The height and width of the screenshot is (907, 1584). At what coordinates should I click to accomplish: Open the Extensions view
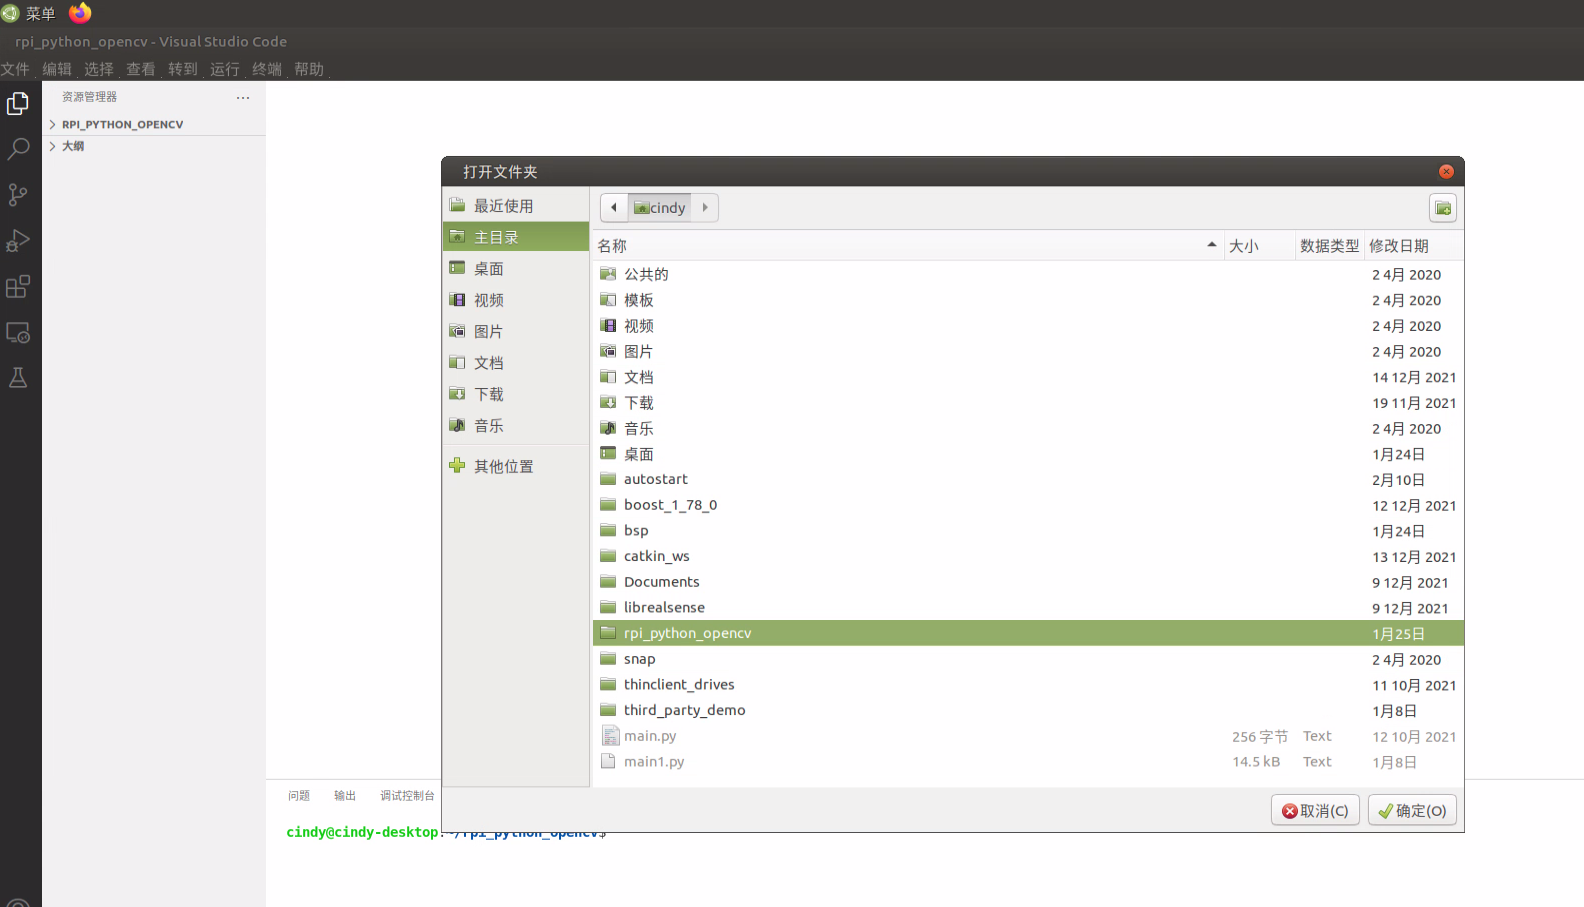tap(18, 287)
